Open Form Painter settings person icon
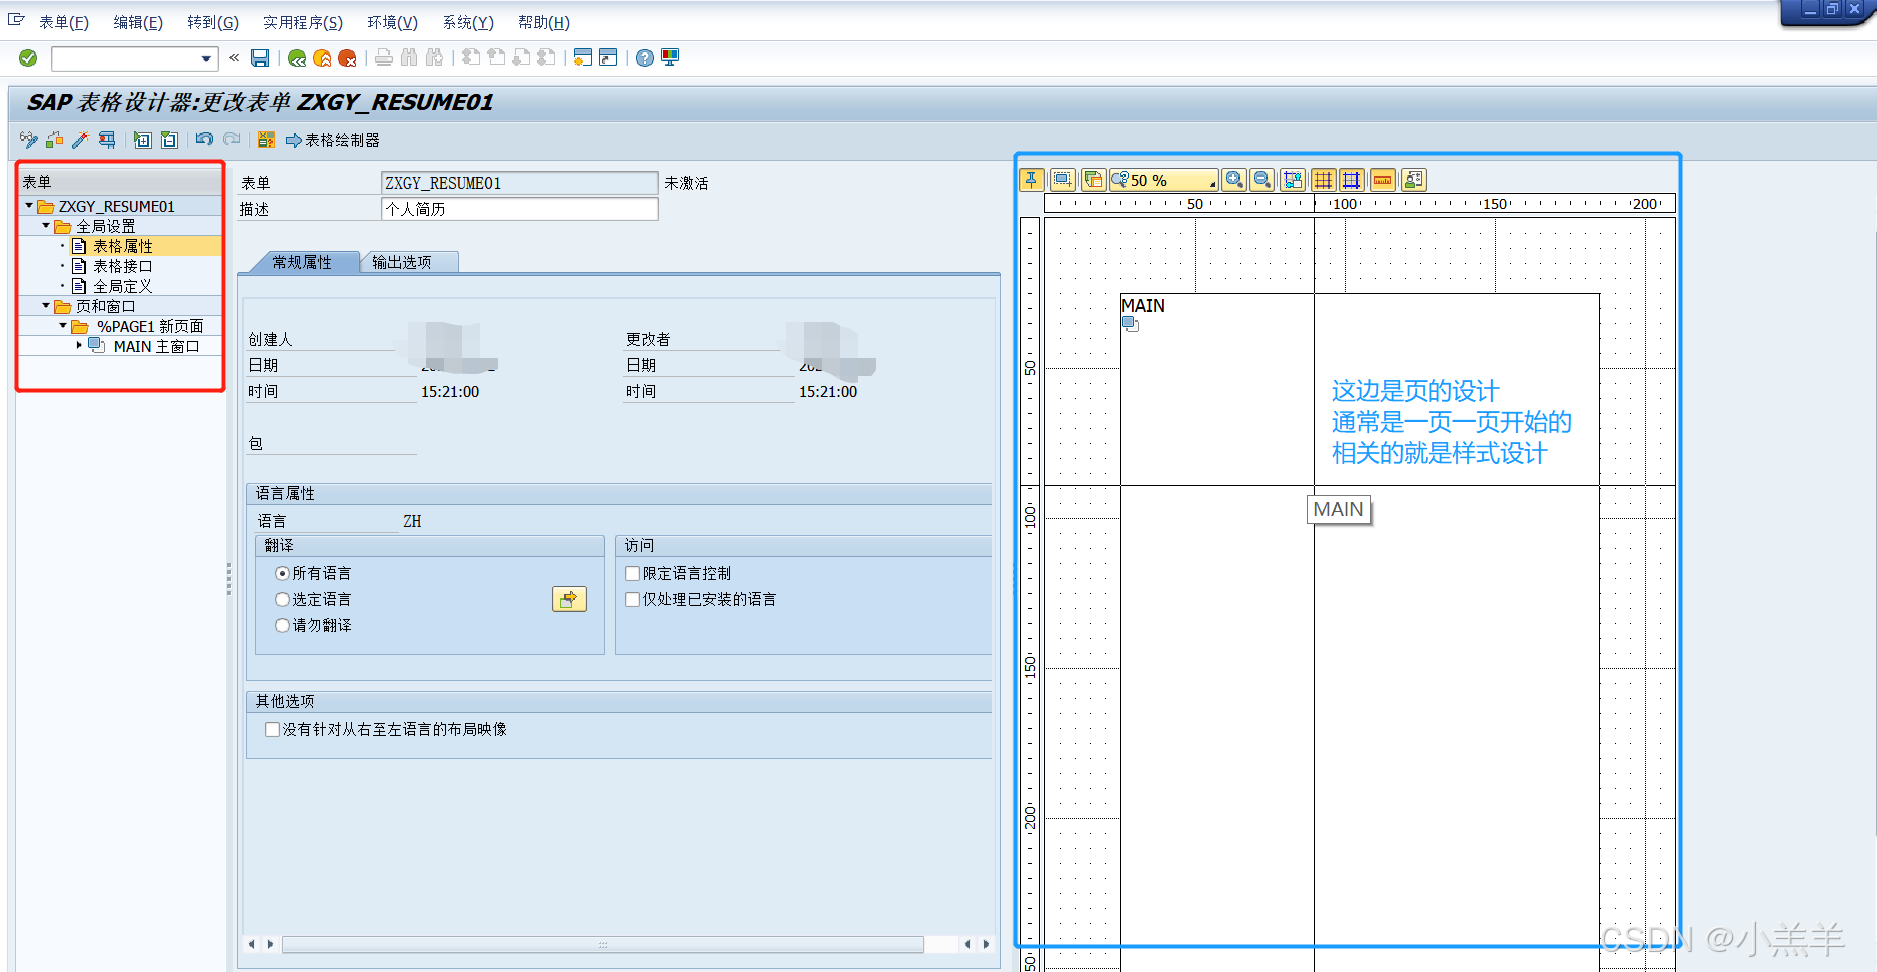This screenshot has width=1877, height=972. [1414, 180]
